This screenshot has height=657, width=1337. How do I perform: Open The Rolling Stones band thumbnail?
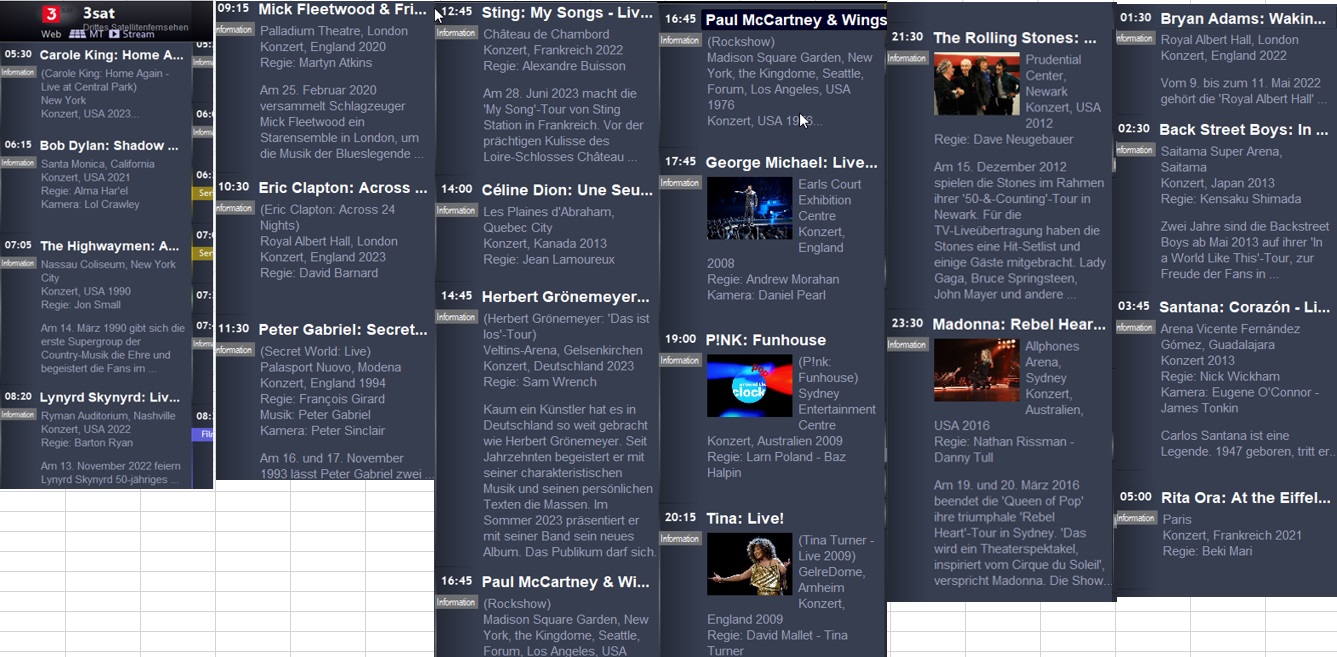tap(977, 84)
